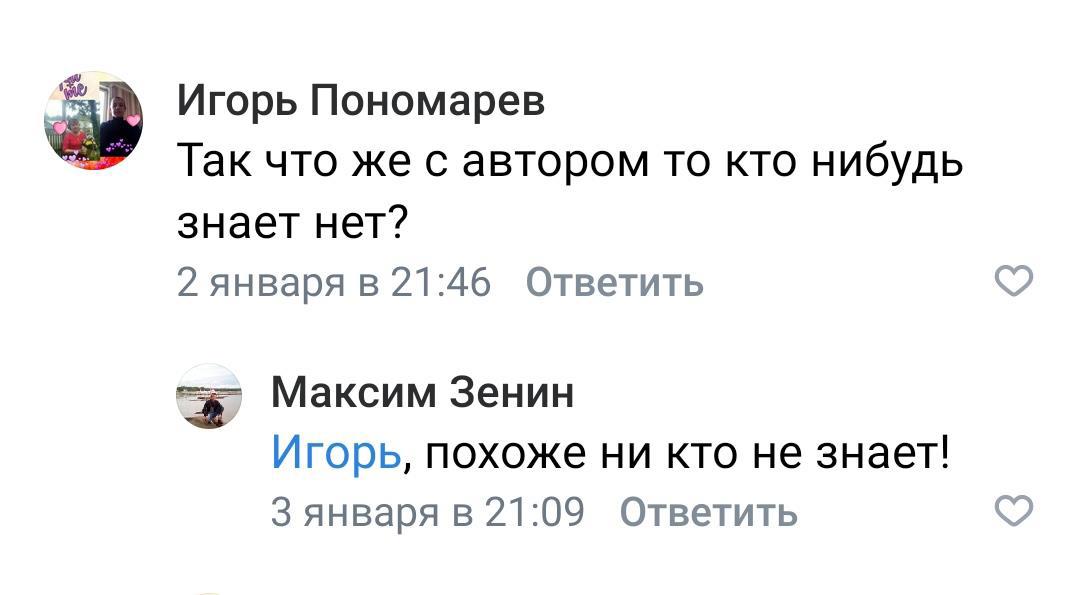Open Максим Зенин's avatar image

pyautogui.click(x=210, y=397)
